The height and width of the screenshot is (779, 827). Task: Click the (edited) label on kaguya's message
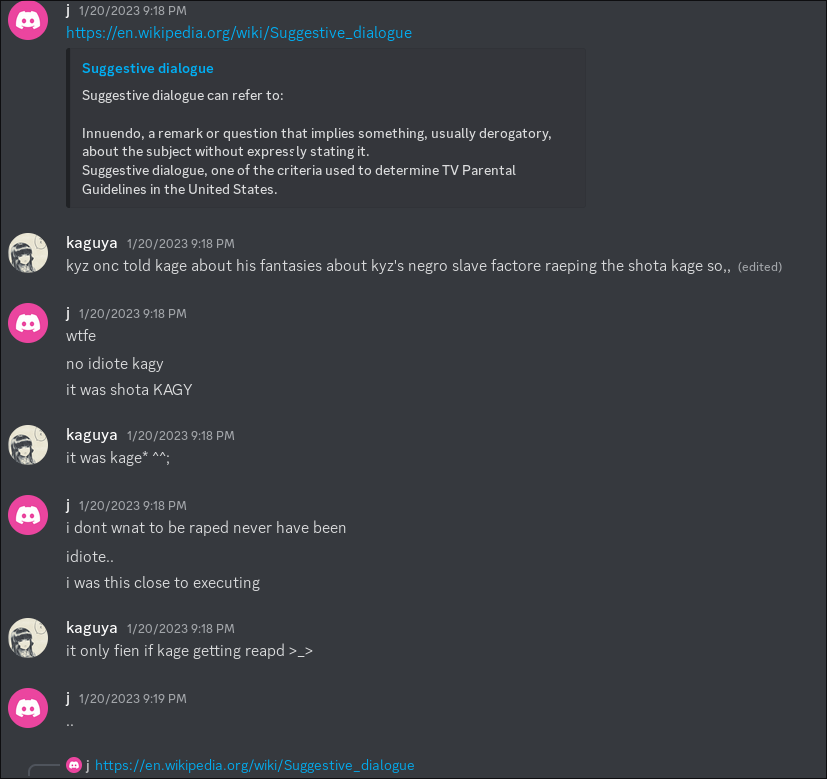coord(760,267)
